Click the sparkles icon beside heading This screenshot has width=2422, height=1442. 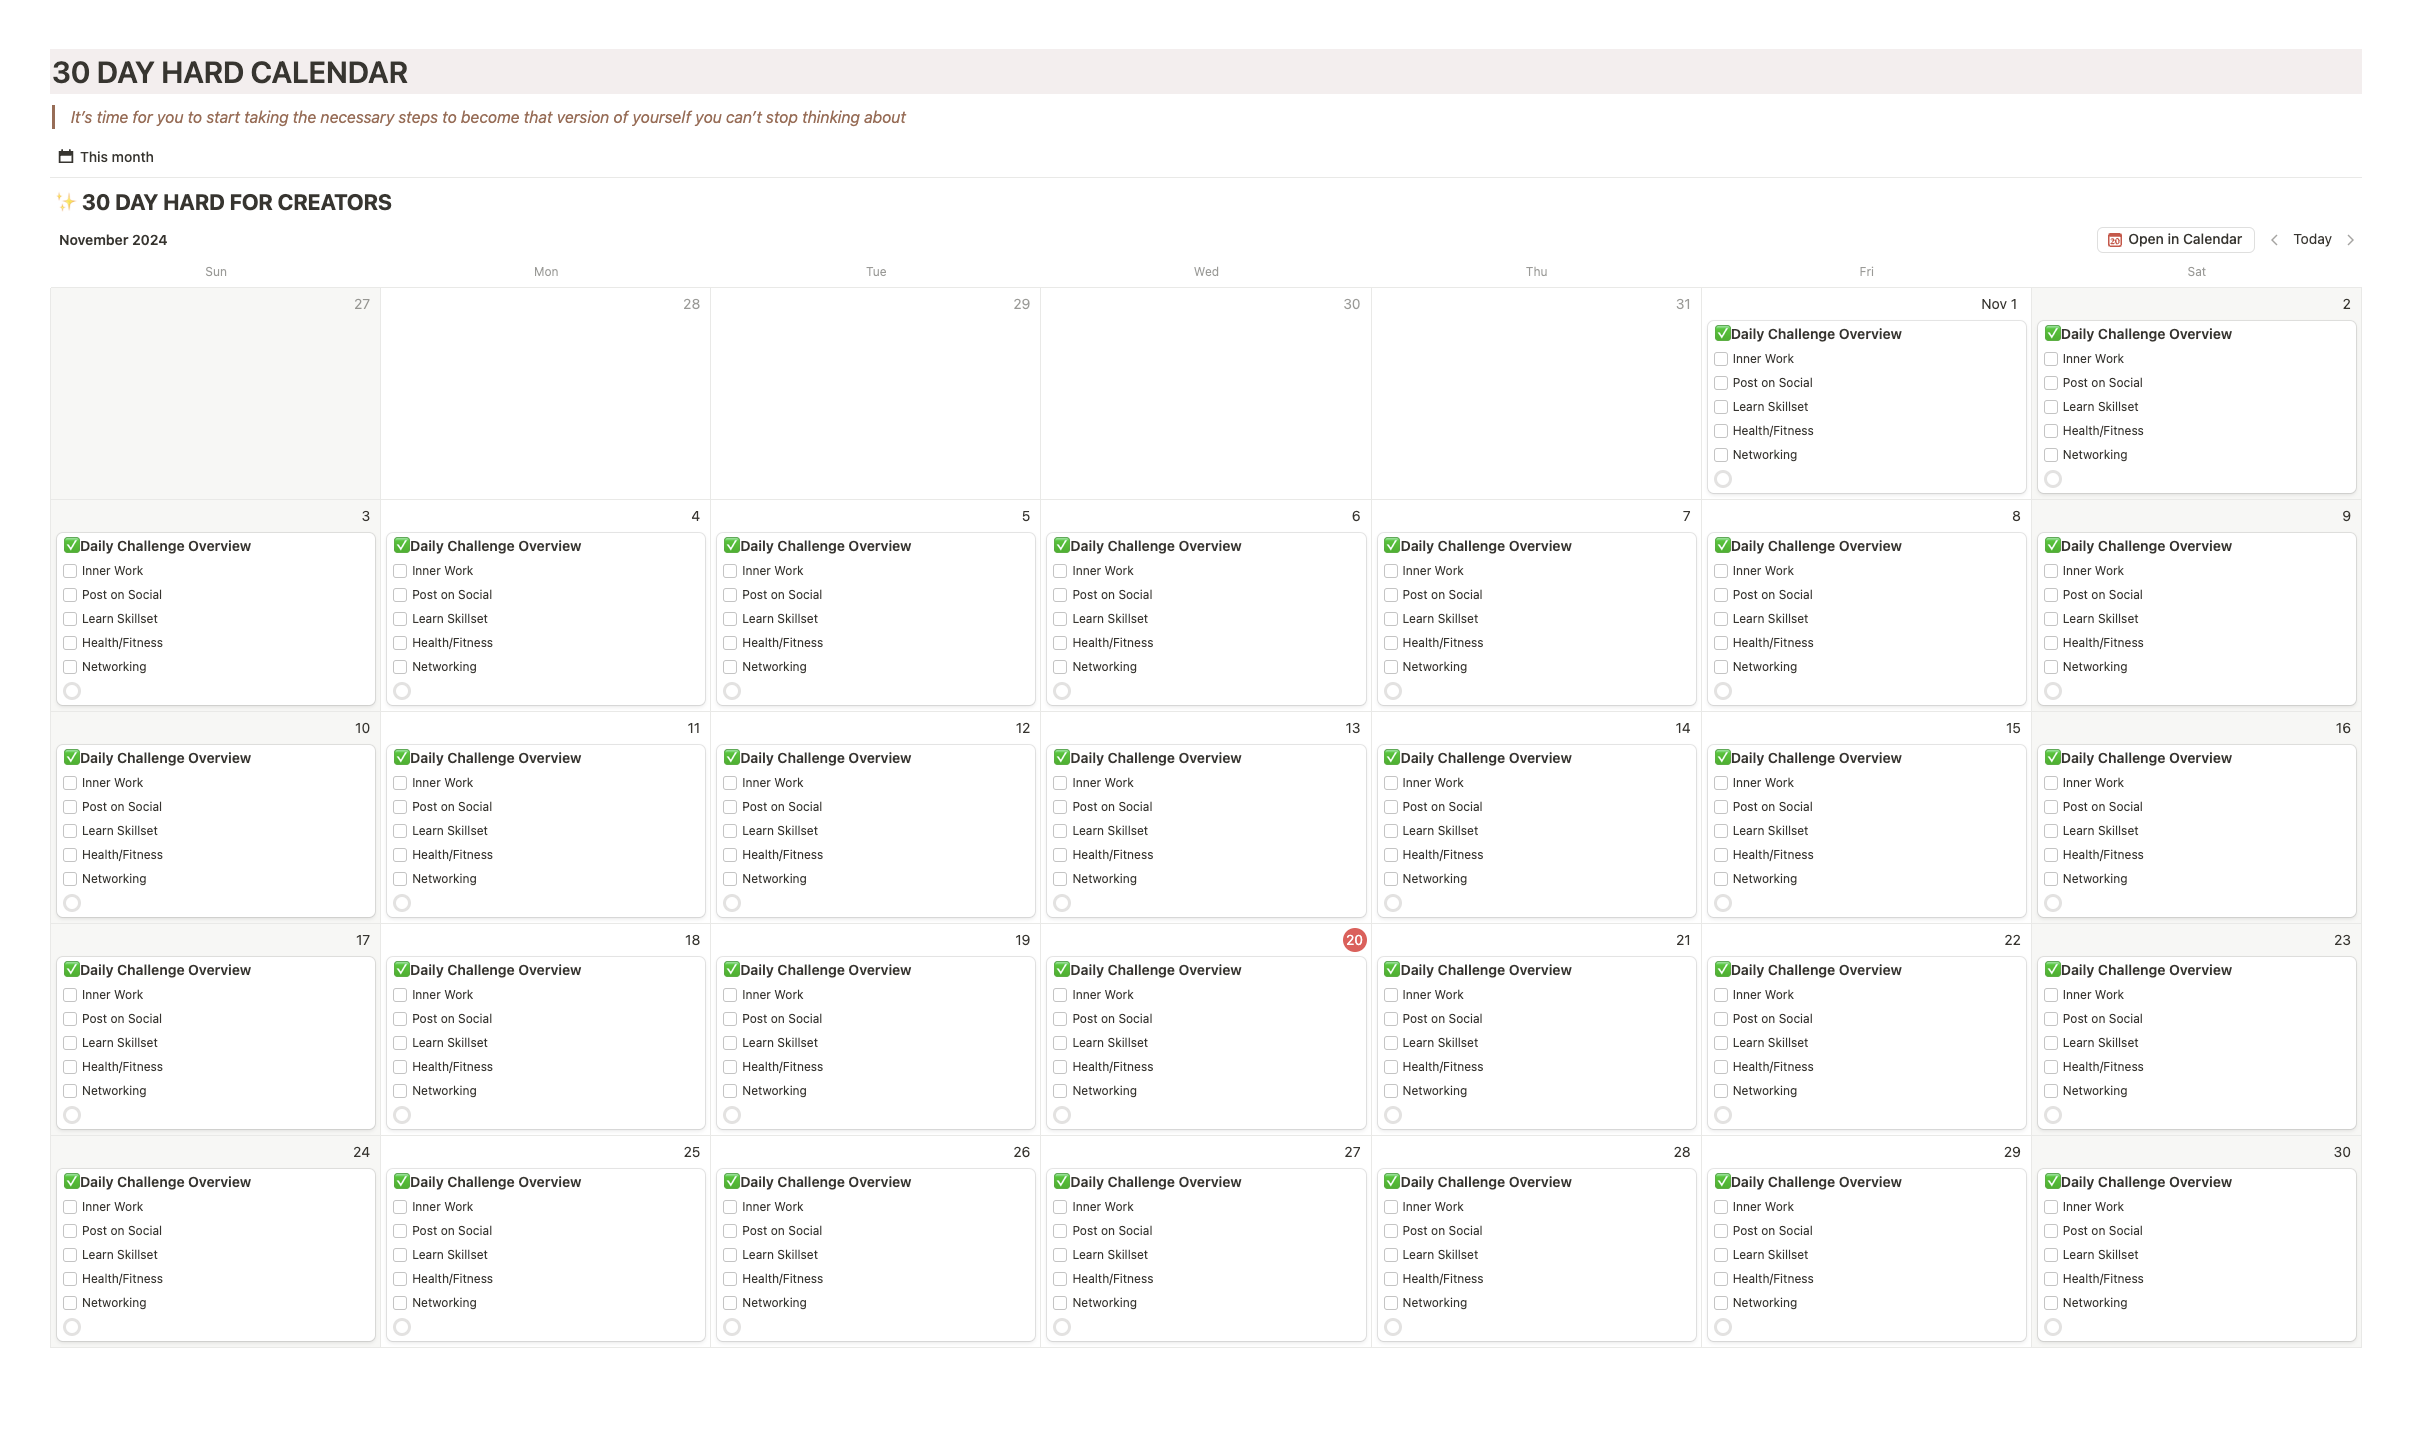pyautogui.click(x=65, y=203)
